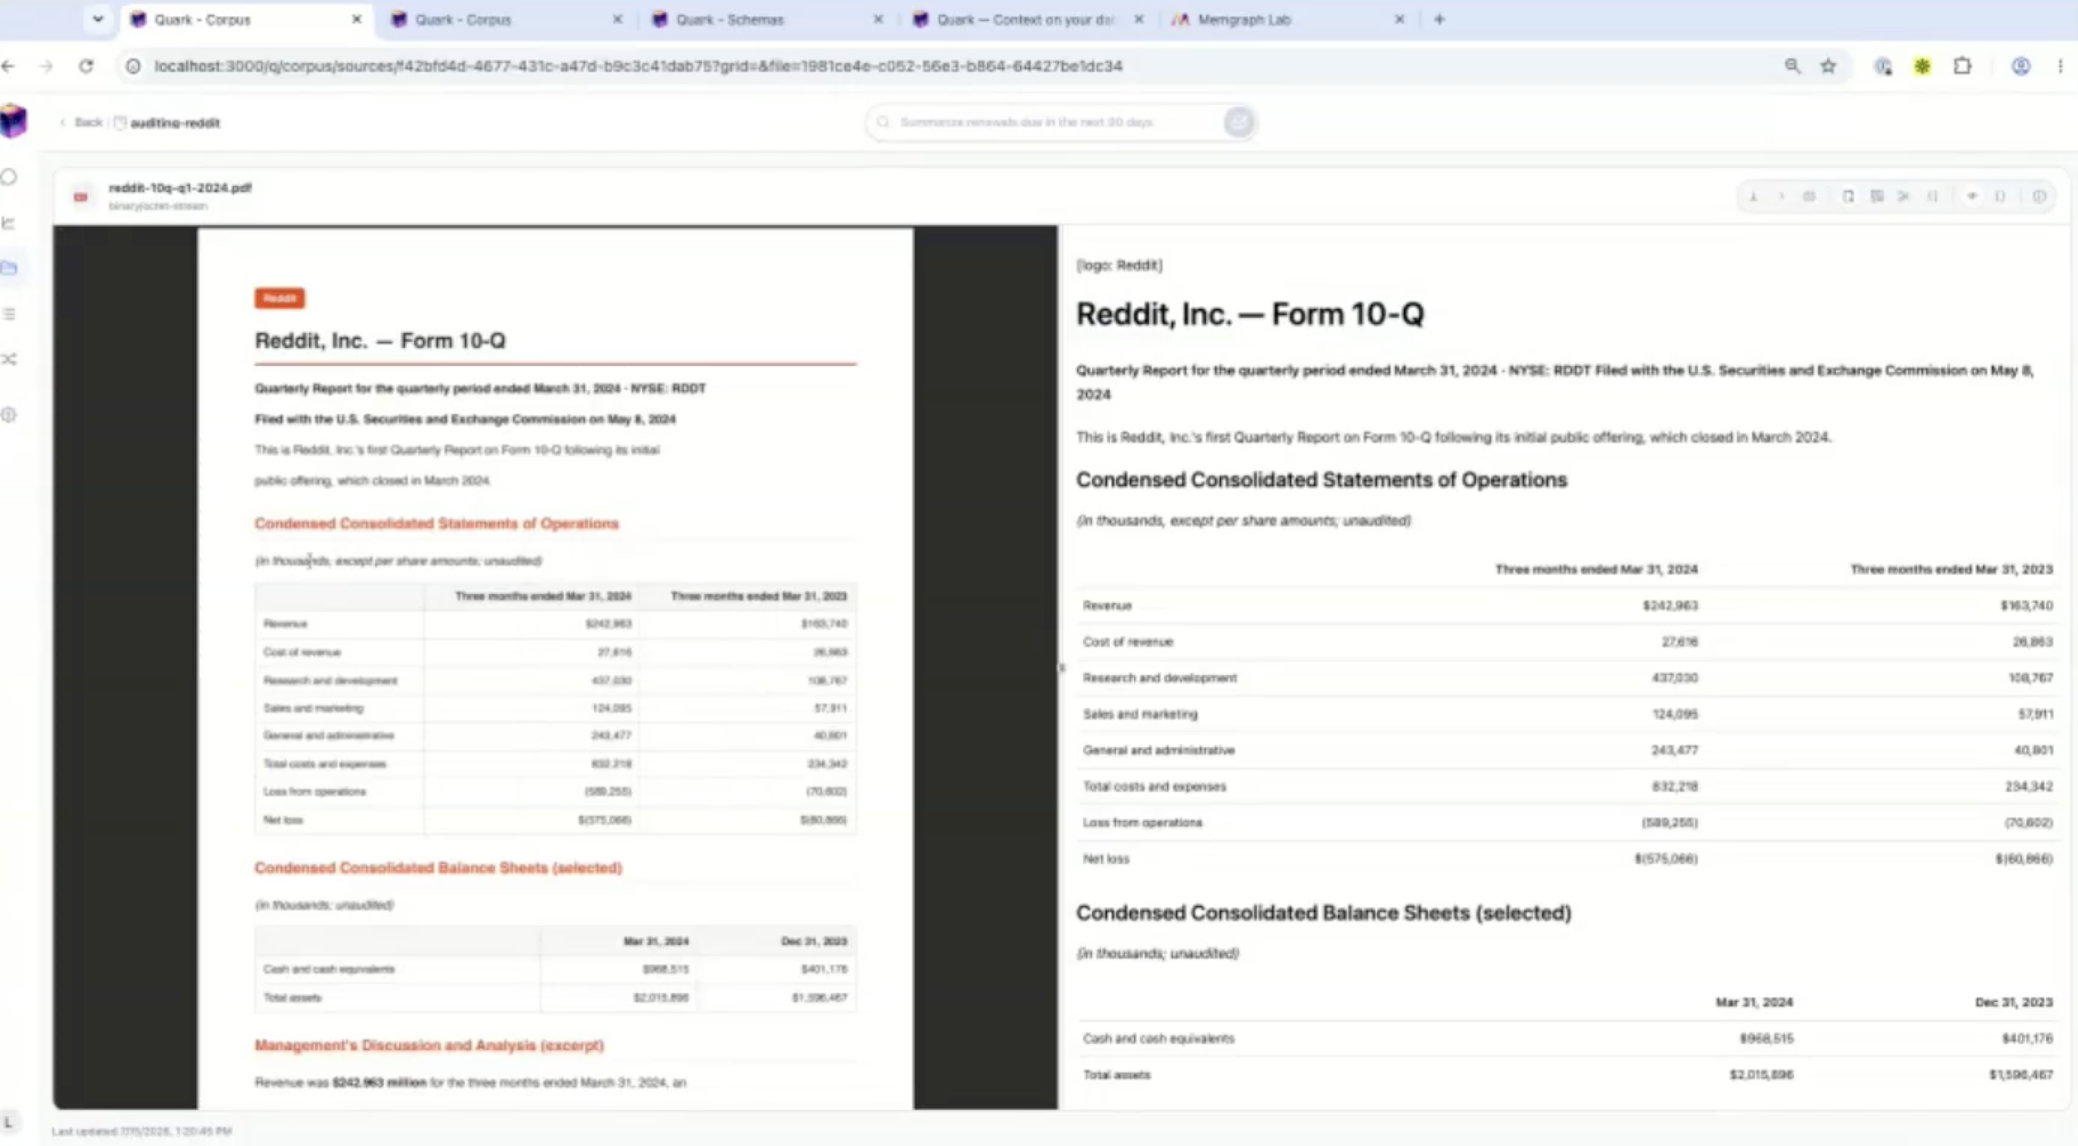Click the panel divider handle between PDF and text
Image resolution: width=2078 pixels, height=1146 pixels.
coord(1060,667)
